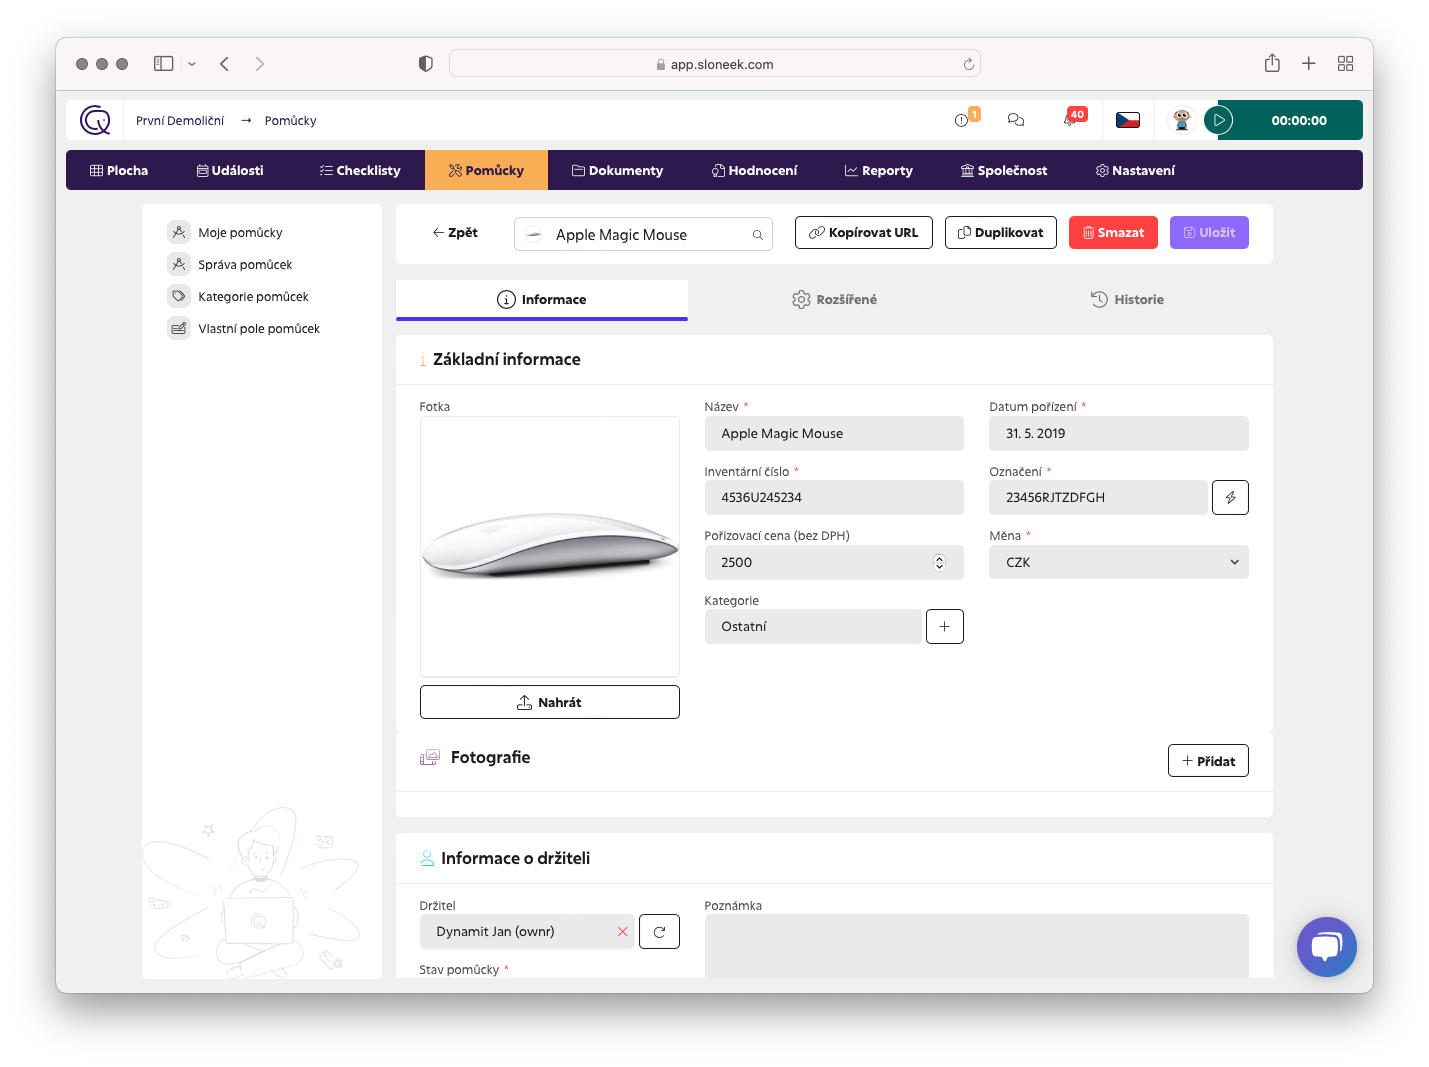The height and width of the screenshot is (1067, 1429).
Task: Click the search magnifier in asset selector
Action: (x=758, y=235)
